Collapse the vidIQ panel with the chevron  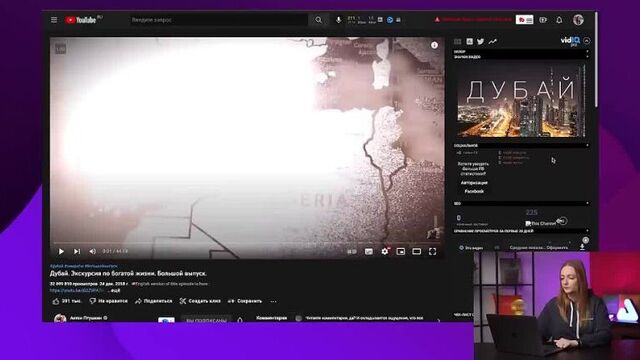[587, 41]
